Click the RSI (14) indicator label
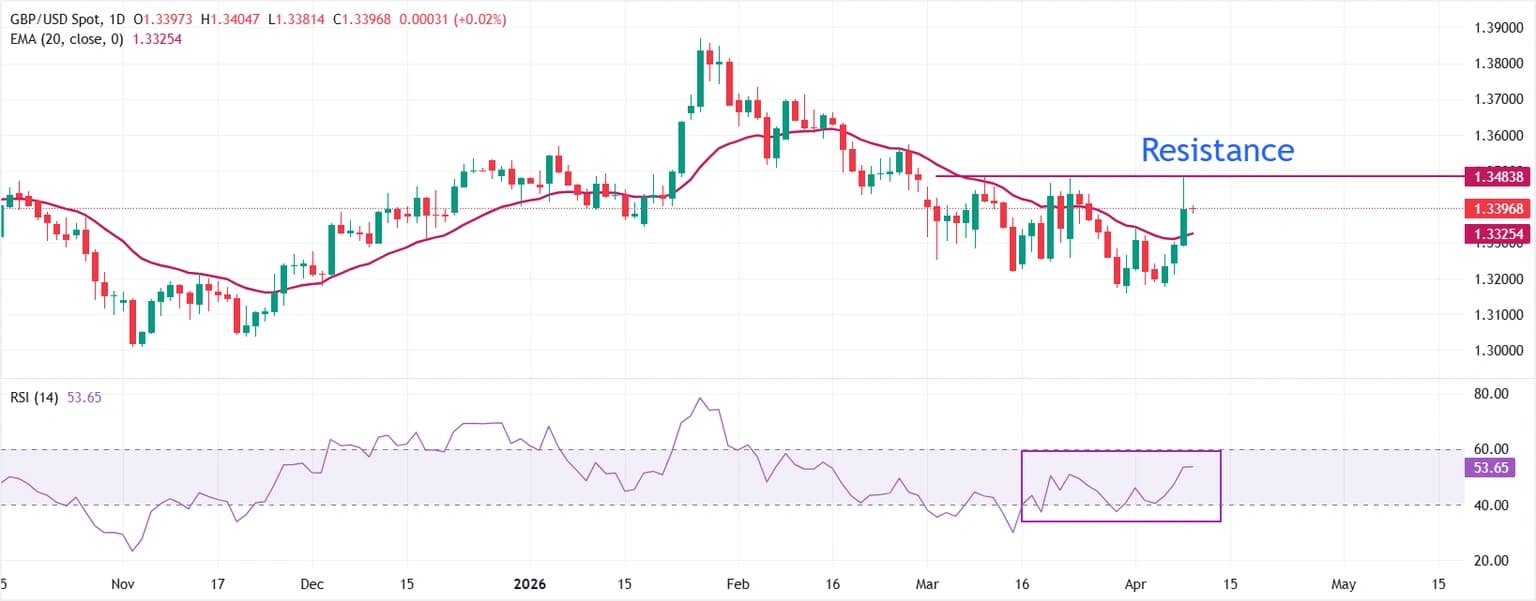1536x601 pixels. point(32,397)
